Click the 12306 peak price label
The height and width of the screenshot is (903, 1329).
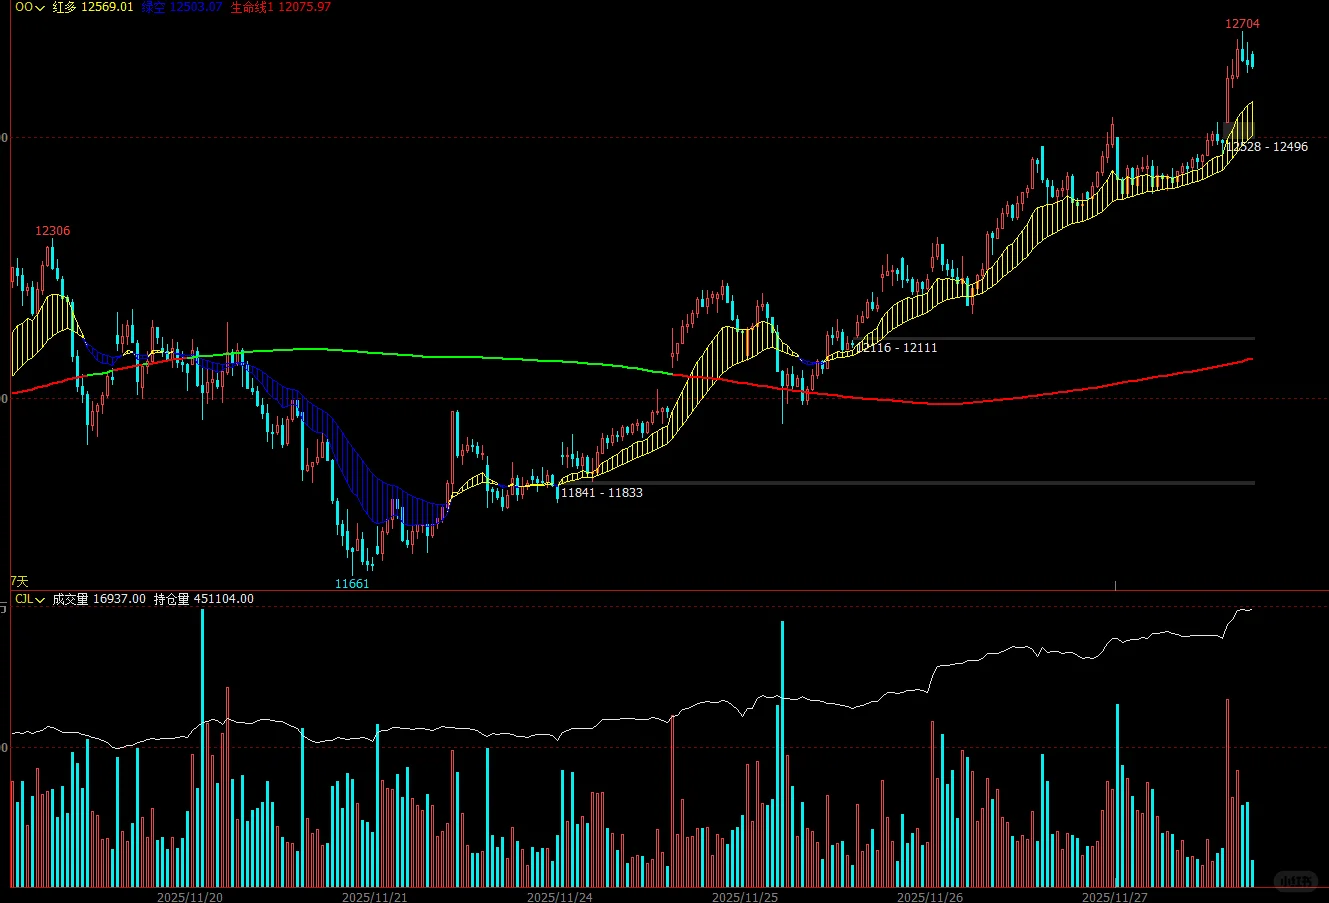click(53, 231)
